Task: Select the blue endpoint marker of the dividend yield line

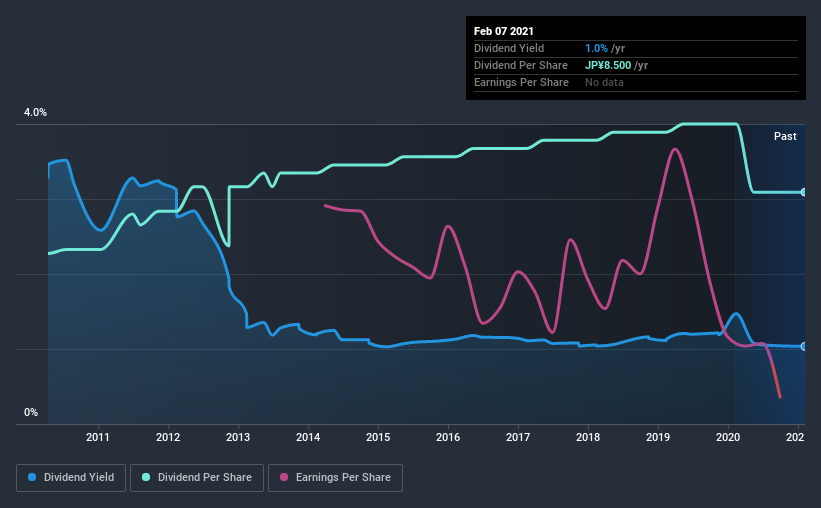Action: click(803, 347)
